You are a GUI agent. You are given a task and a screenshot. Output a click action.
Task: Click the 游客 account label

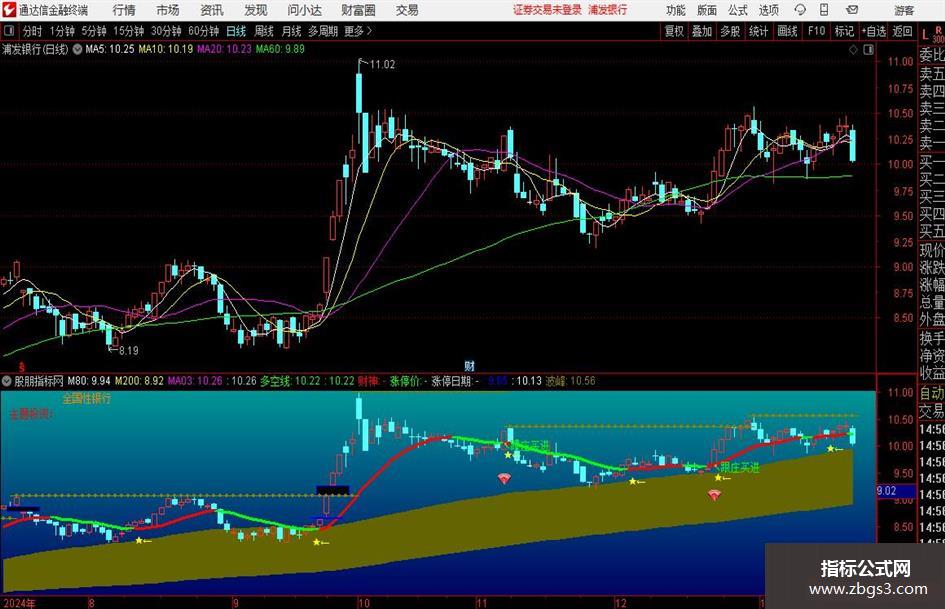click(x=904, y=10)
